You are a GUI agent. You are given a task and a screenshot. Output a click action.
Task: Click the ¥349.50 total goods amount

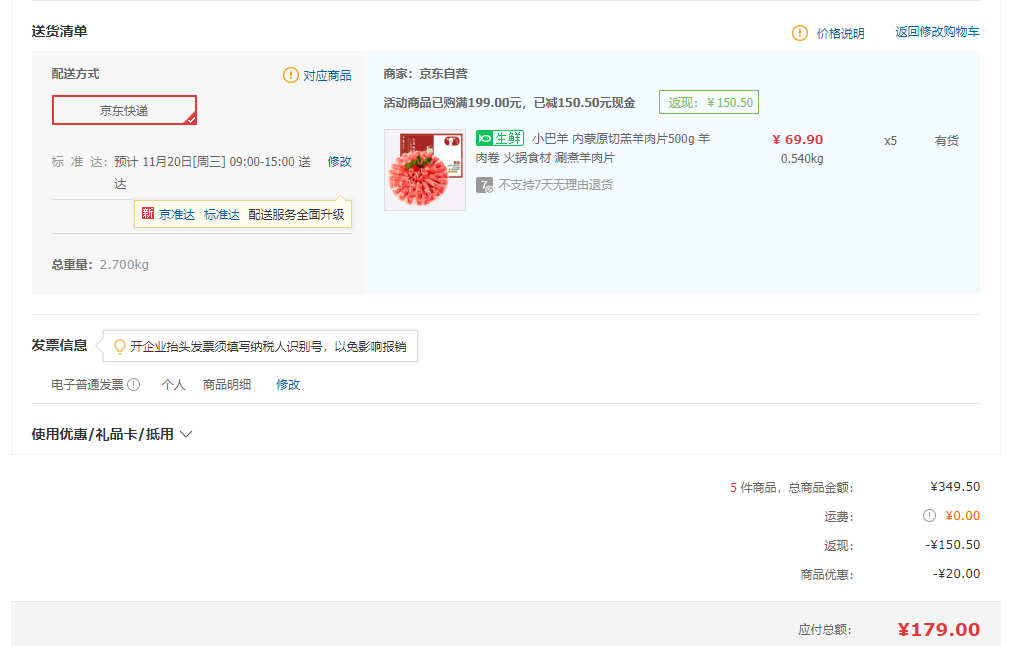tap(955, 487)
